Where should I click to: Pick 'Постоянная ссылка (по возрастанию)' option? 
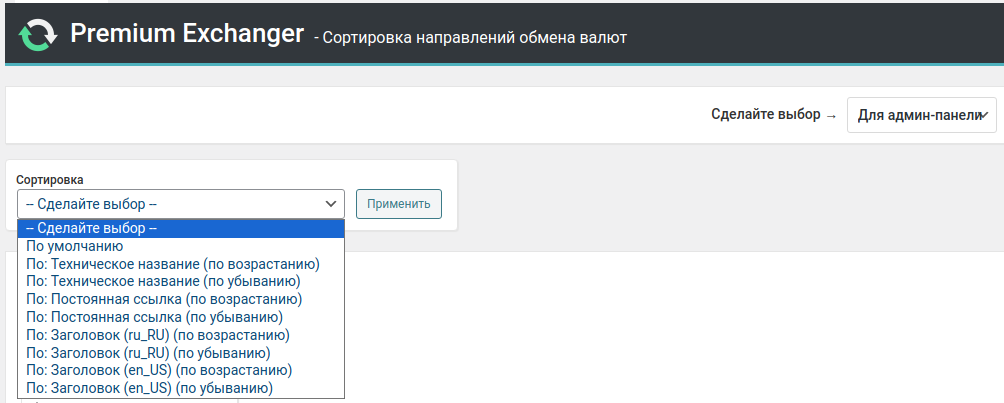[x=181, y=299]
